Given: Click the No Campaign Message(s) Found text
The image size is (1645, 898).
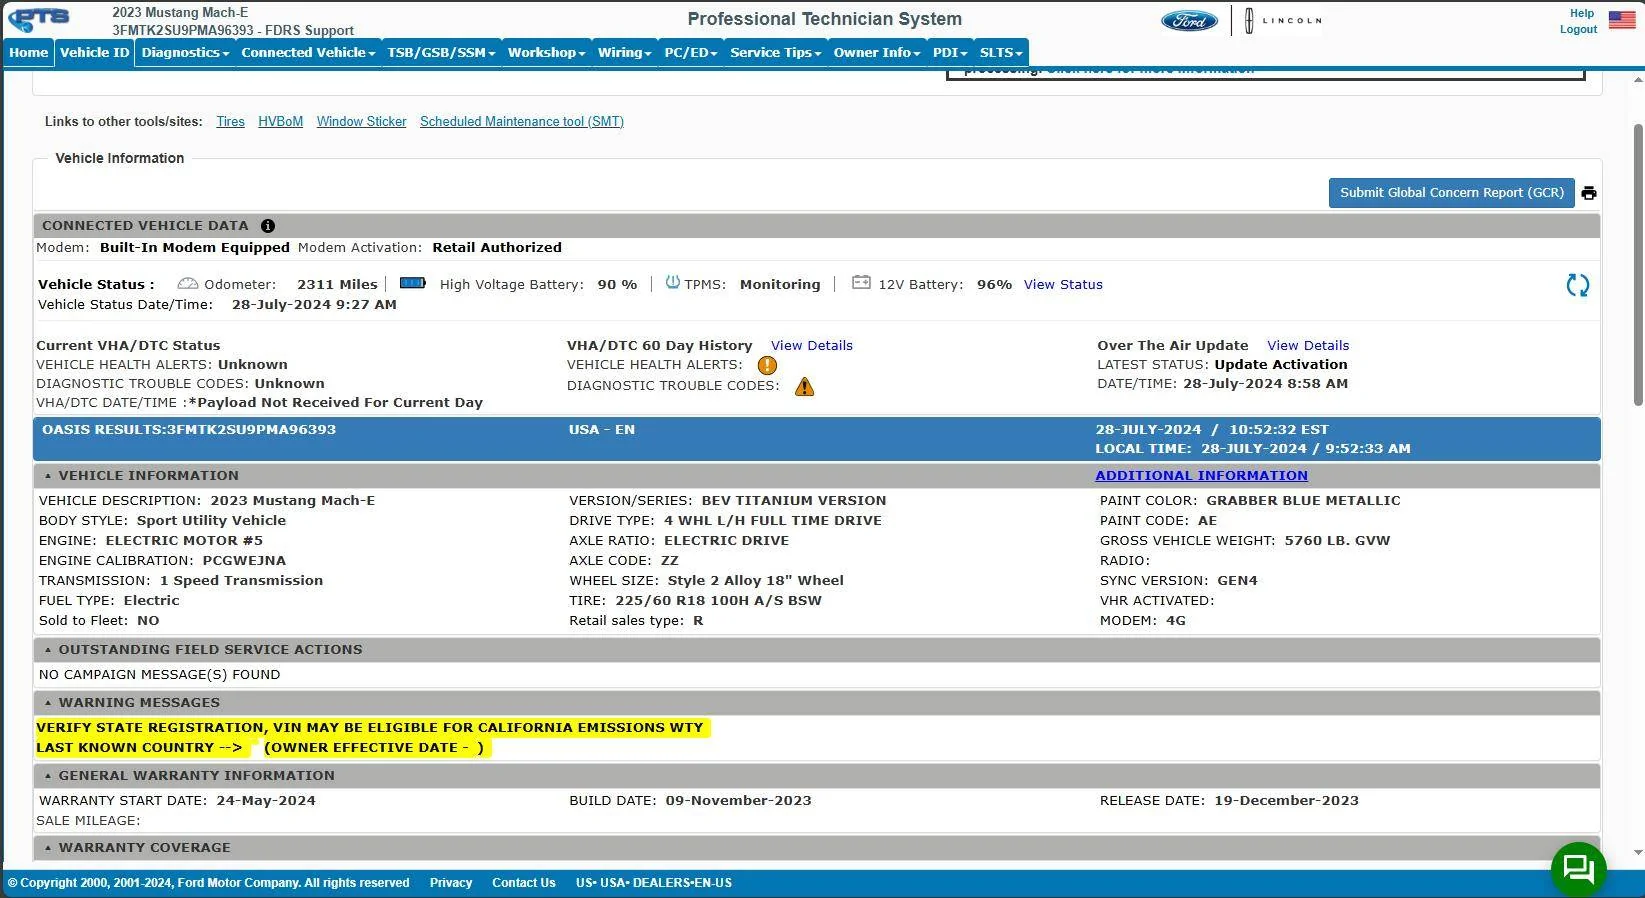Looking at the screenshot, I should pos(160,675).
